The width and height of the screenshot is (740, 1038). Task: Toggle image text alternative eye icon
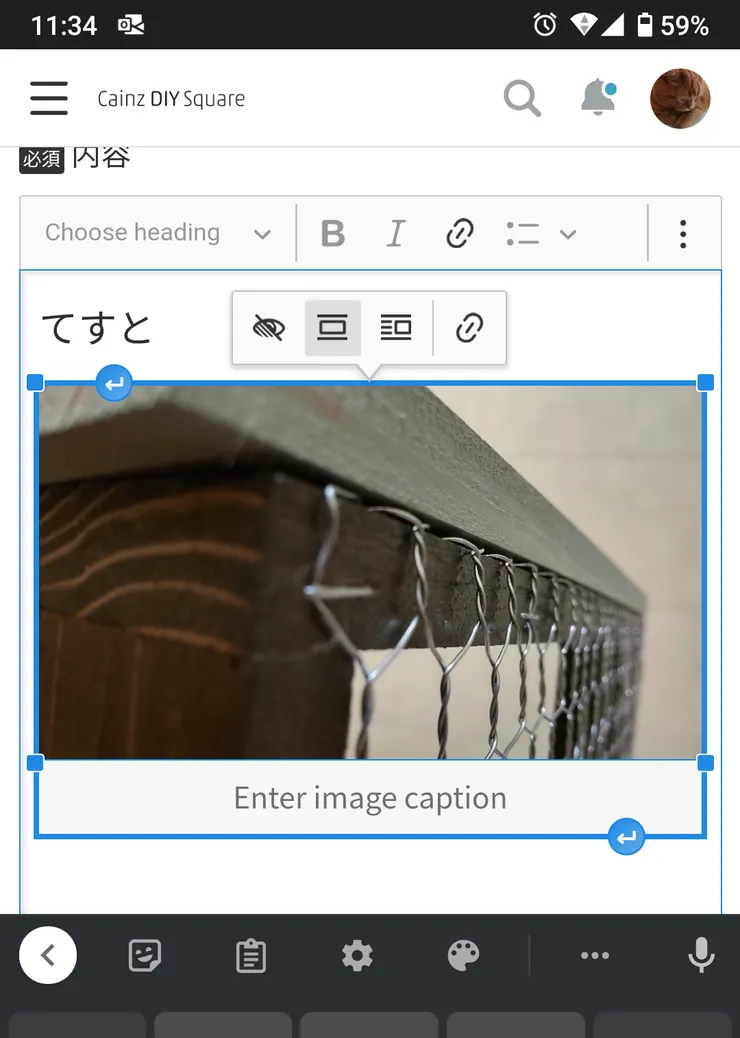click(268, 328)
